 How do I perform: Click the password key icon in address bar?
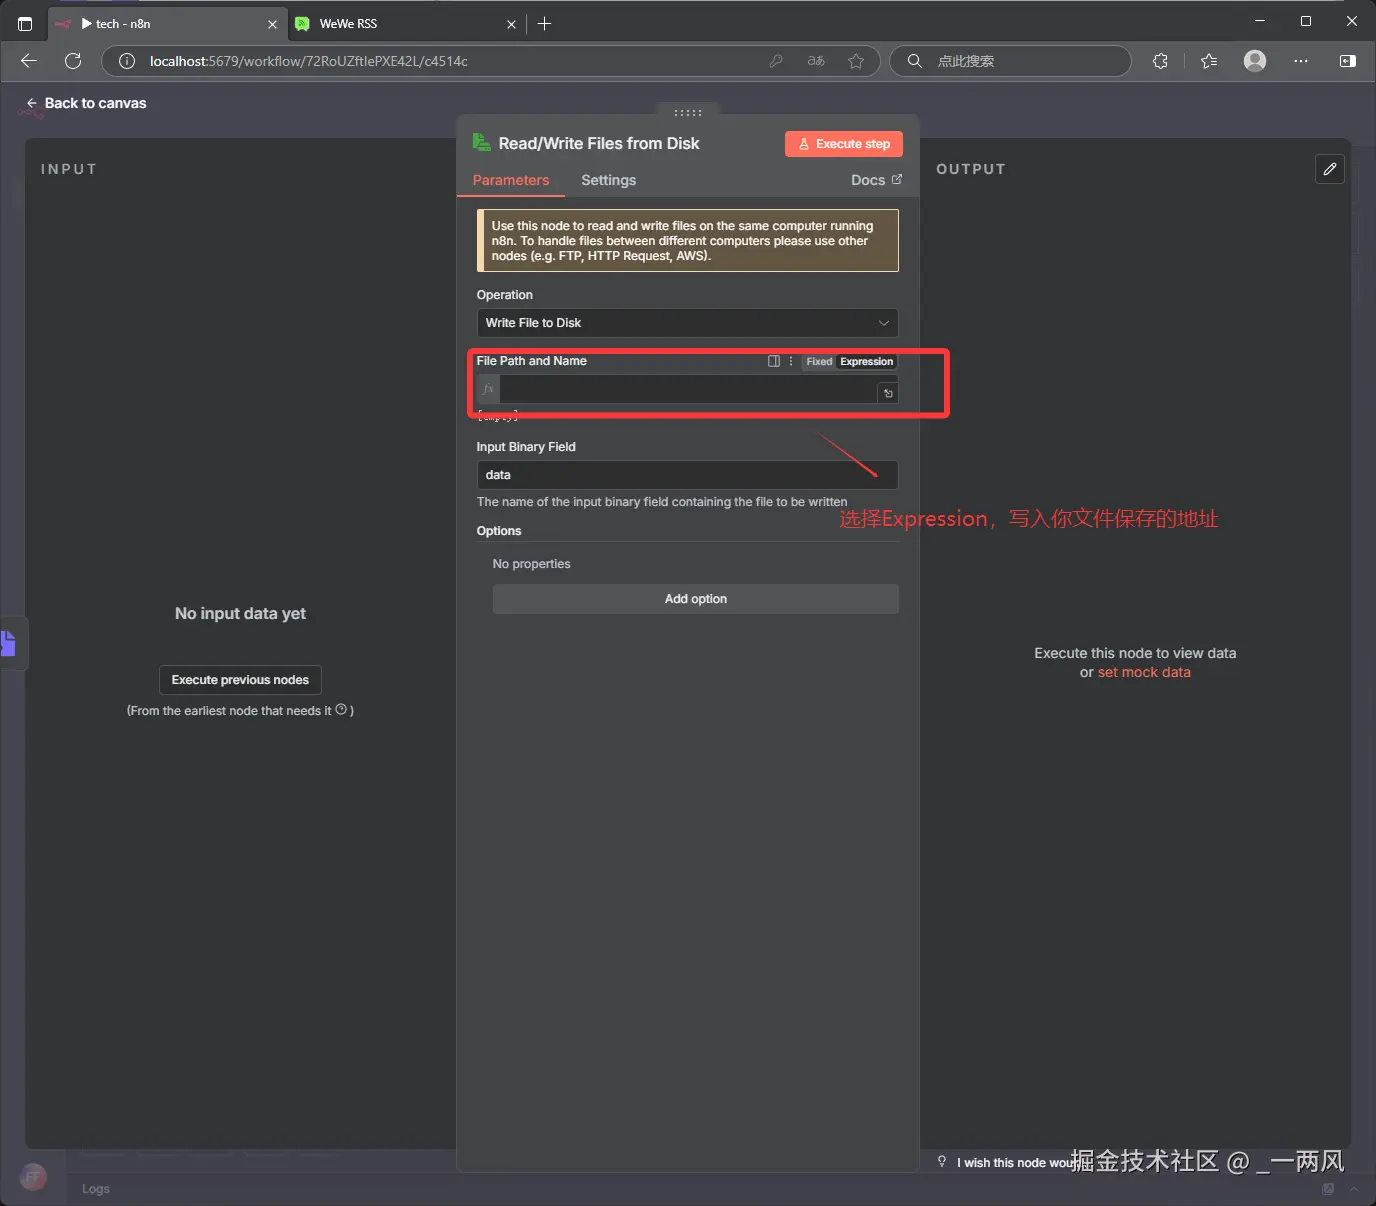point(776,61)
